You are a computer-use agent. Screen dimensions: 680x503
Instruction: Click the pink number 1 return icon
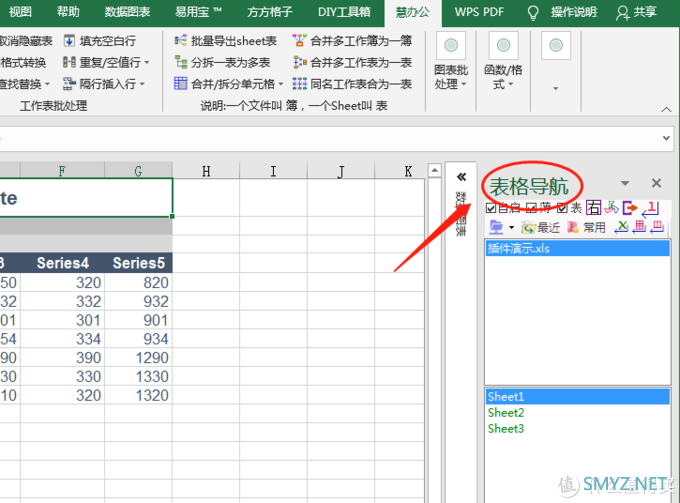[650, 209]
